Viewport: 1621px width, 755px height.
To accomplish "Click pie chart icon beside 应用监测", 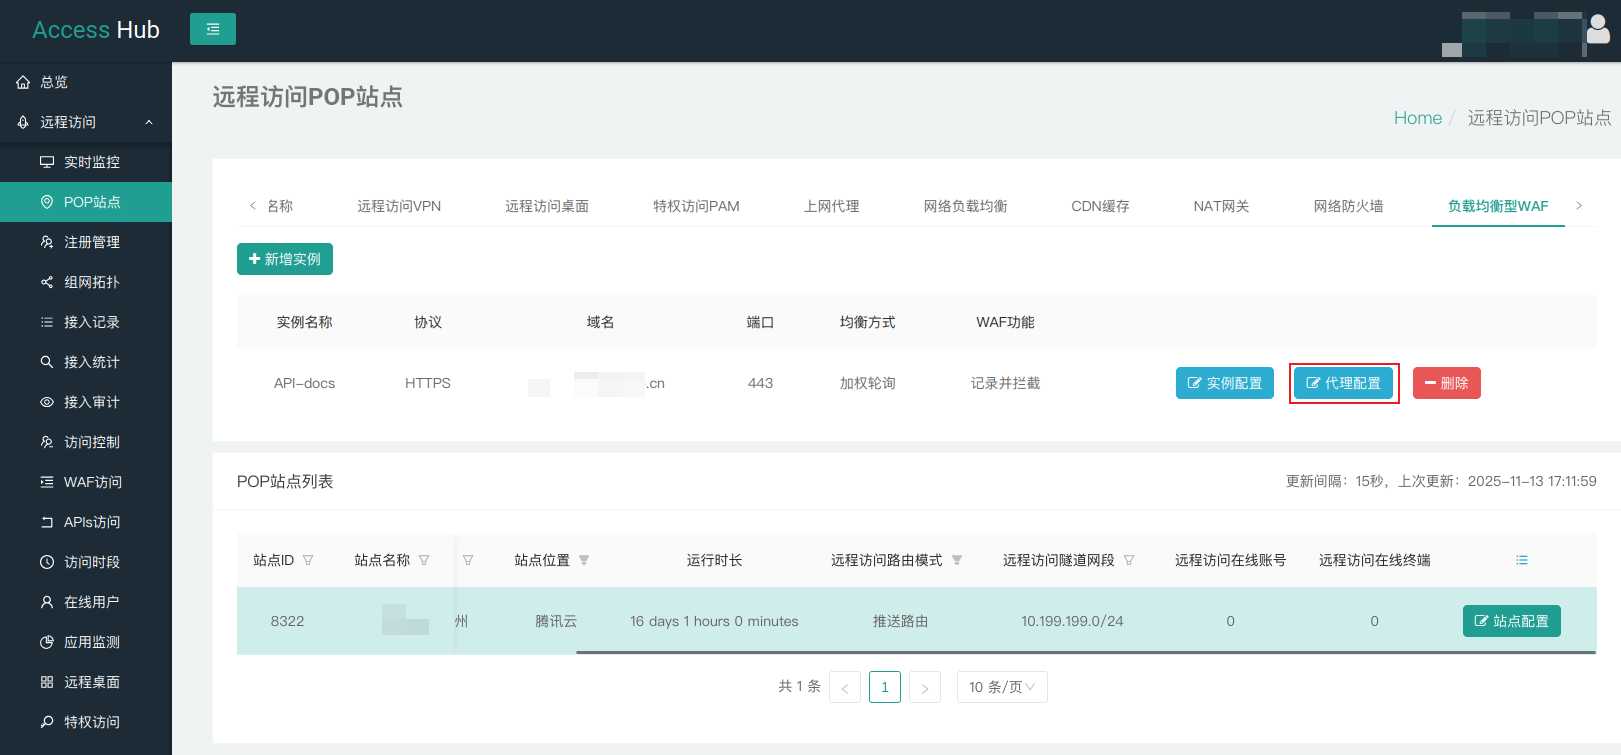I will [x=47, y=642].
